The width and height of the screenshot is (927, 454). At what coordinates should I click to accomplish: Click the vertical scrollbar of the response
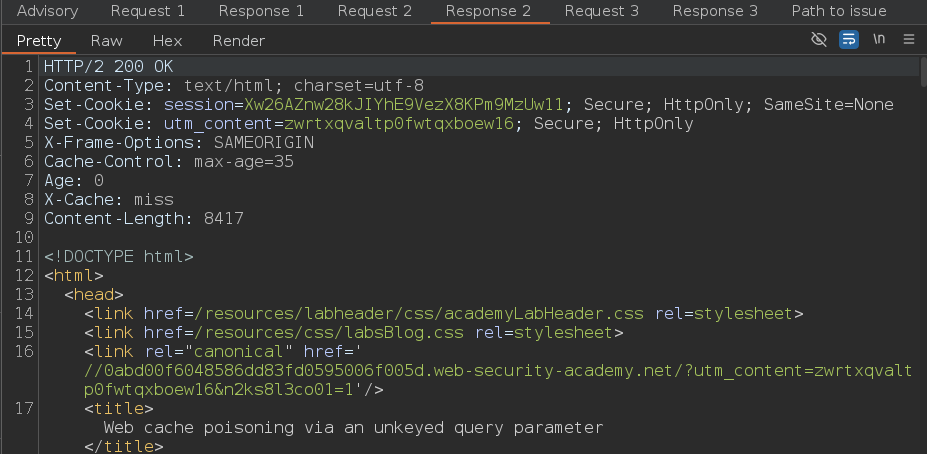pyautogui.click(x=921, y=250)
